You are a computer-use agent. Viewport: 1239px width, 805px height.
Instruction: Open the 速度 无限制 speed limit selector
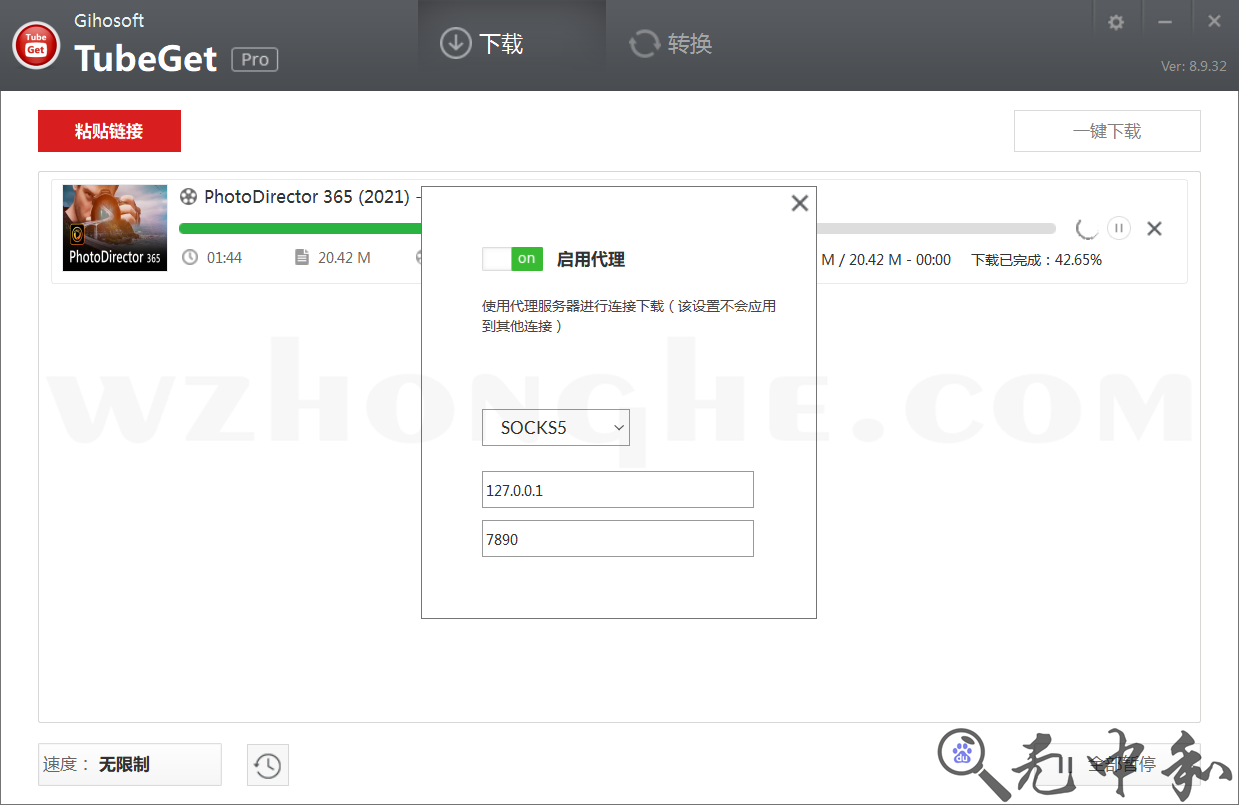[129, 765]
